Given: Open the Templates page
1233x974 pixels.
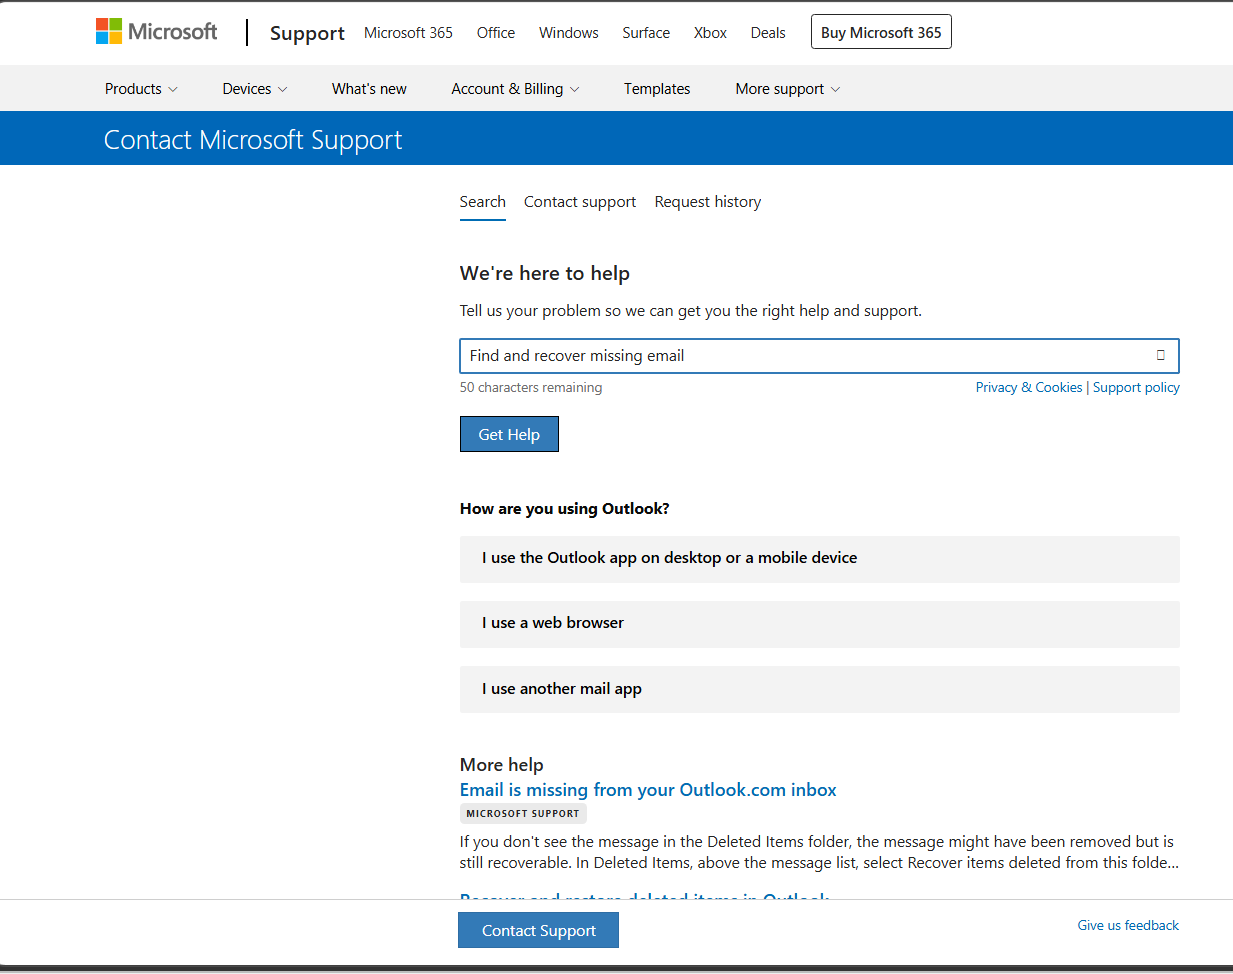Looking at the screenshot, I should 657,89.
